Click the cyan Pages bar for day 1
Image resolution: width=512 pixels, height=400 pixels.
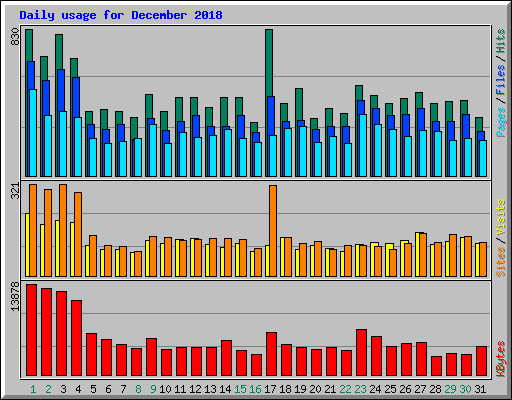click(x=33, y=133)
